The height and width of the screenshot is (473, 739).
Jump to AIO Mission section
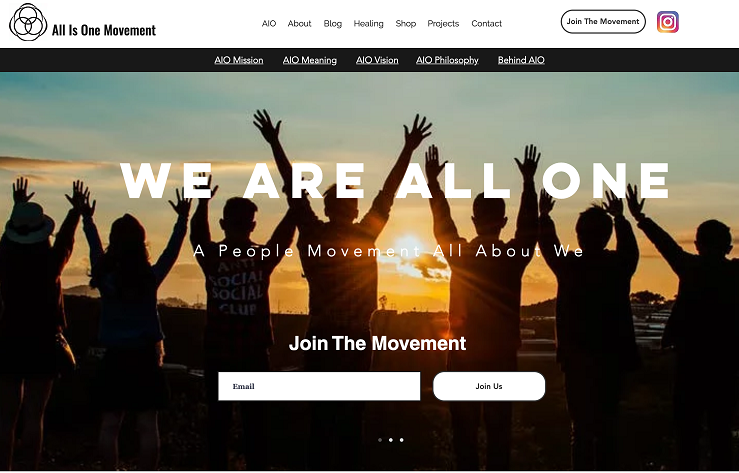coord(239,60)
